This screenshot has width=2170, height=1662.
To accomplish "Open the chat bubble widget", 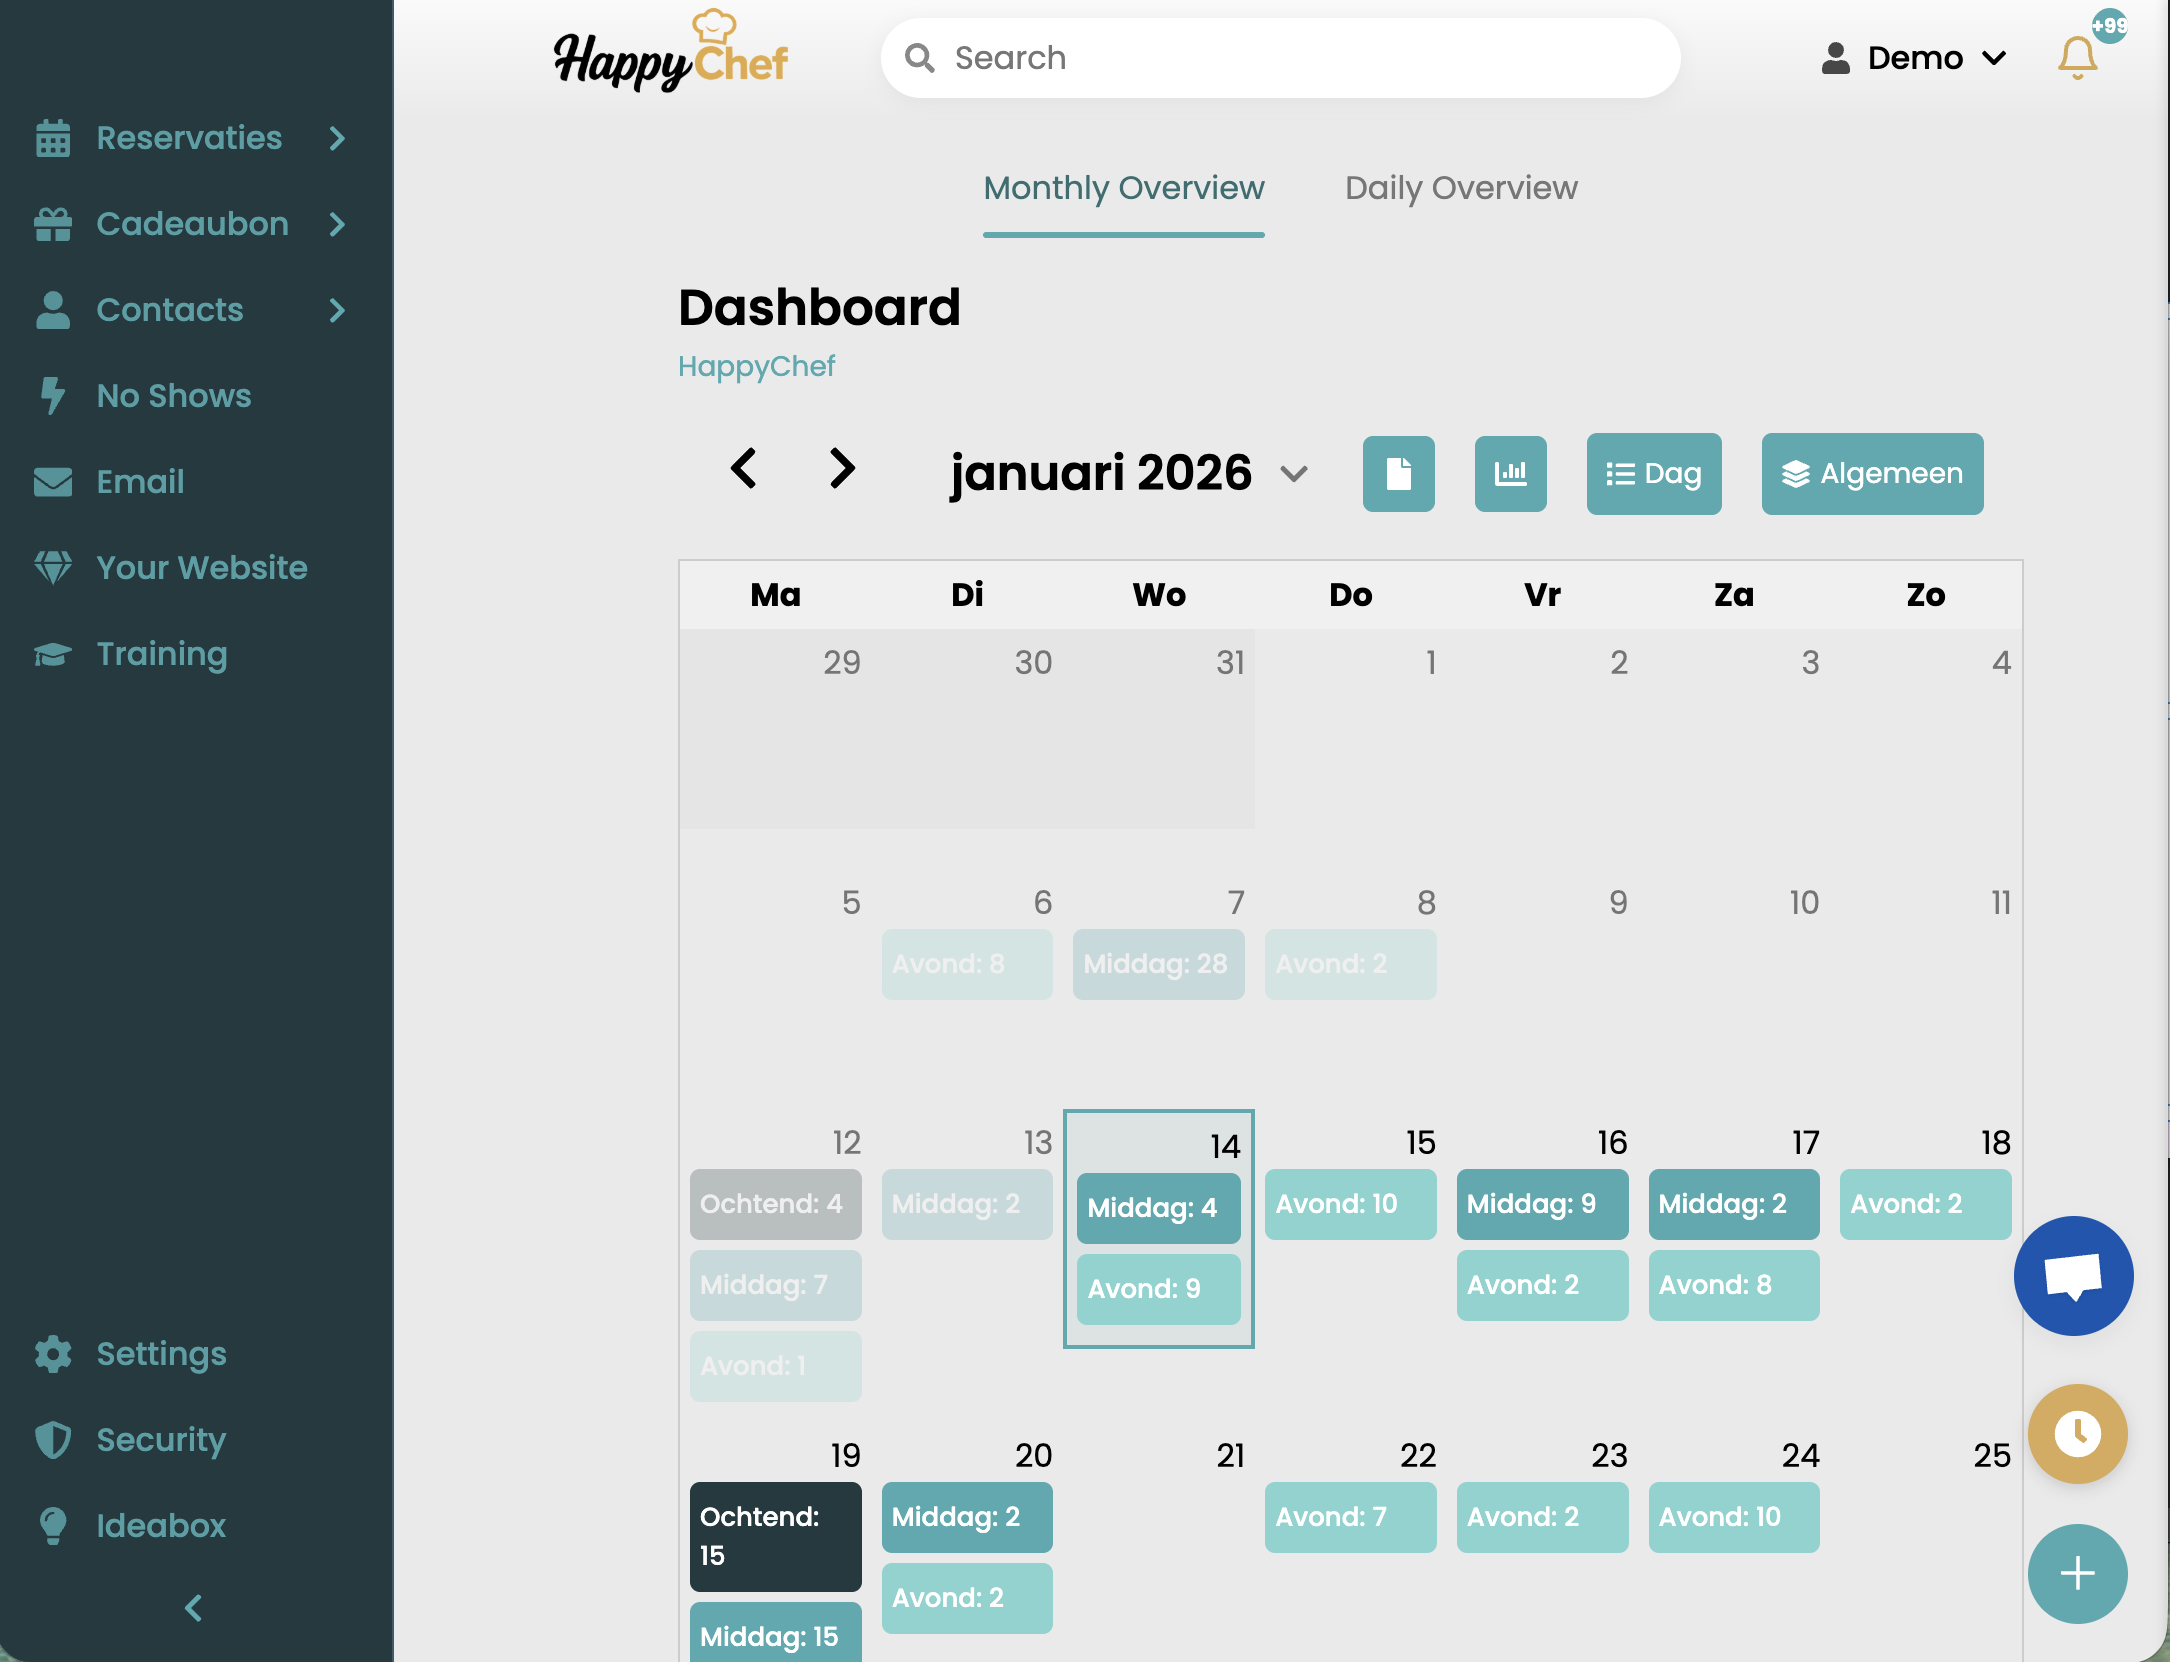I will pos(2074,1276).
